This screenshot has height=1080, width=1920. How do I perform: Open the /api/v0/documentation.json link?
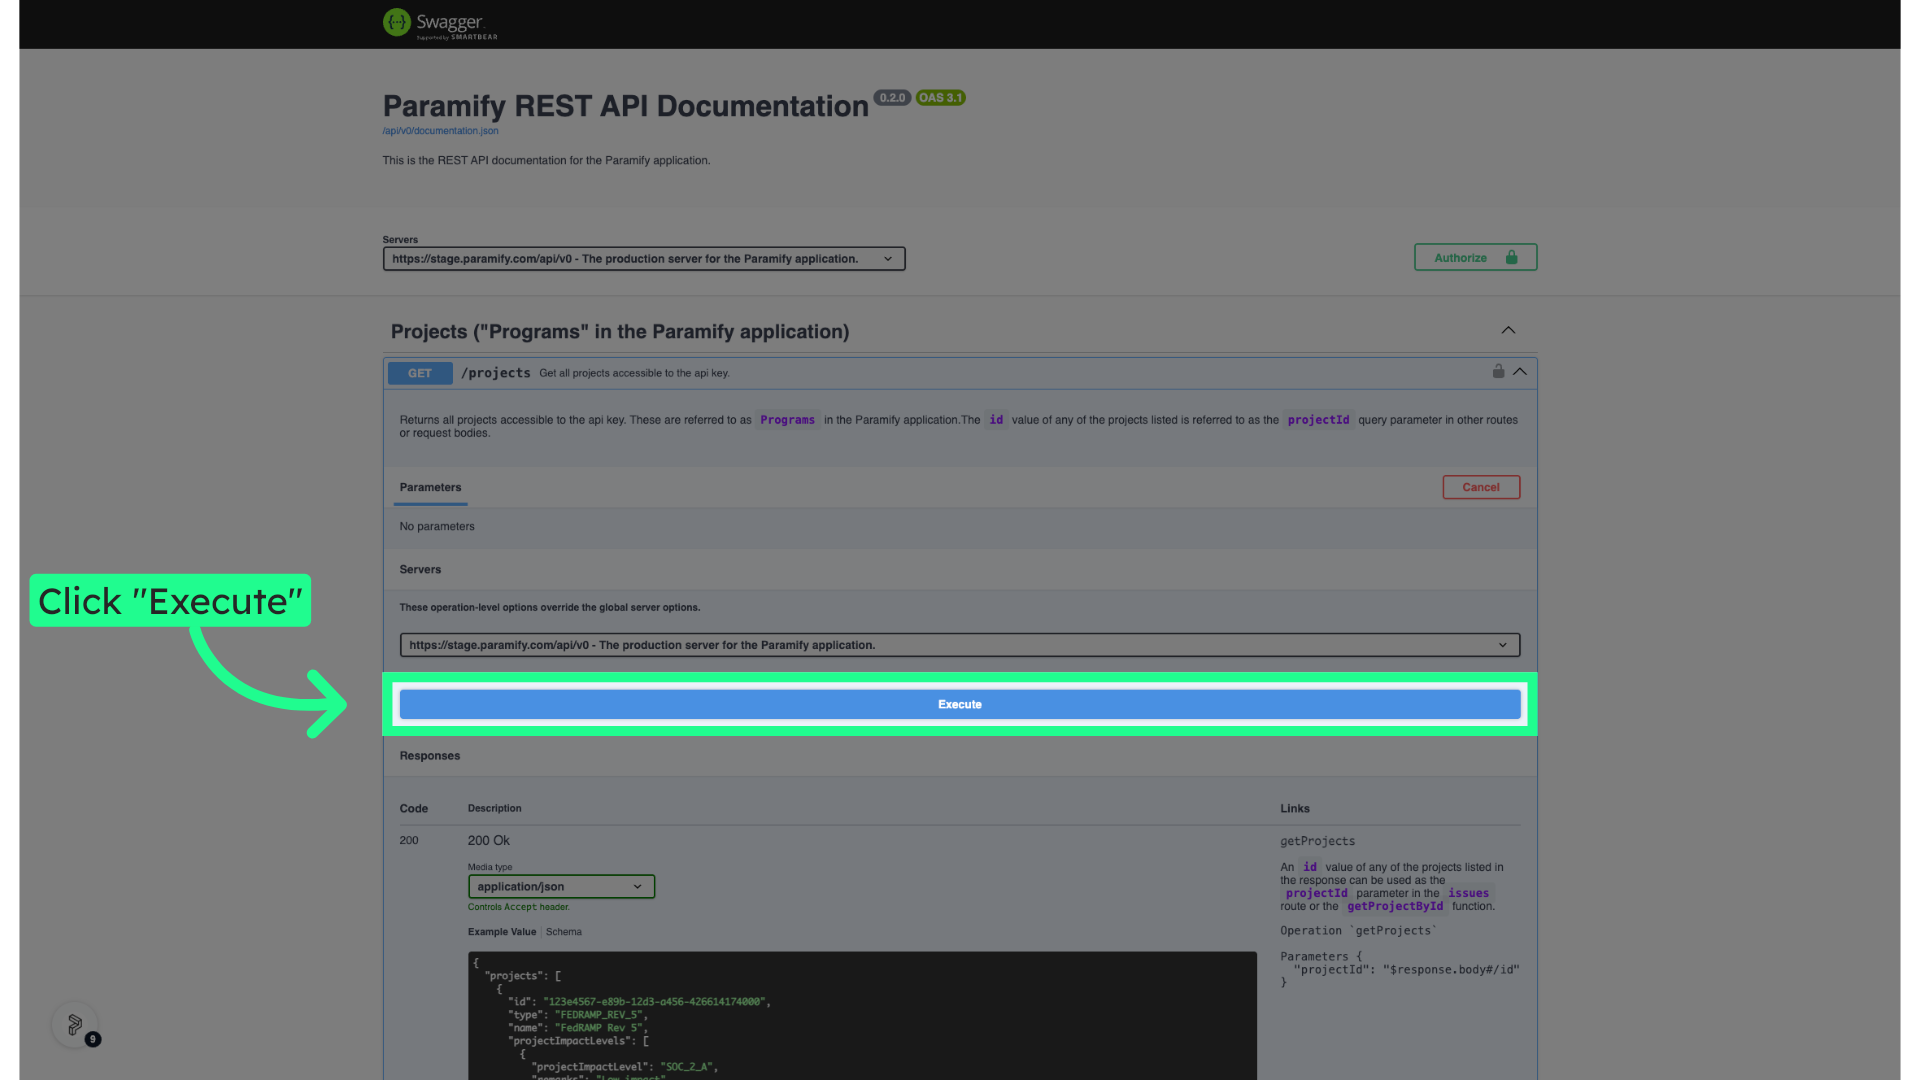coord(440,131)
